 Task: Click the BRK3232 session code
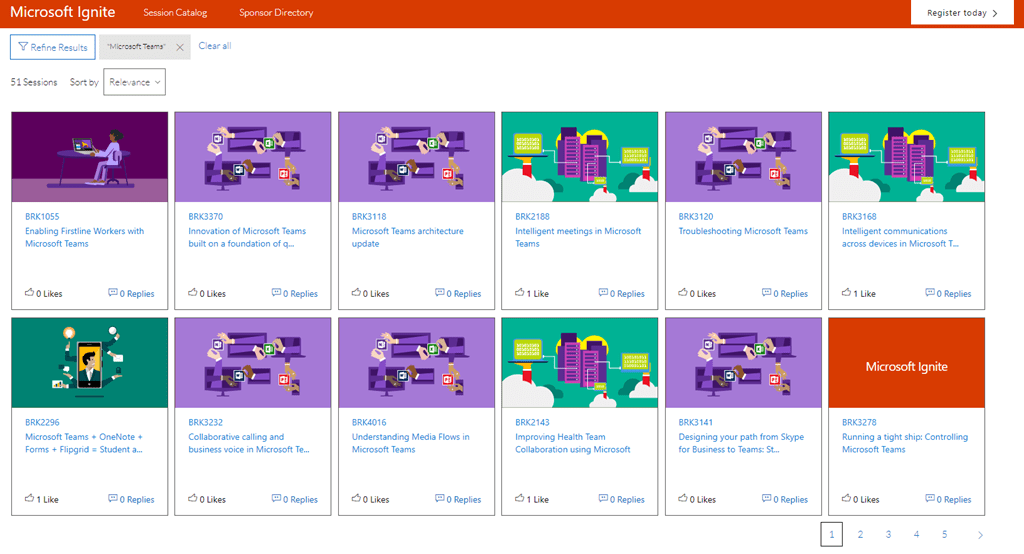point(206,422)
